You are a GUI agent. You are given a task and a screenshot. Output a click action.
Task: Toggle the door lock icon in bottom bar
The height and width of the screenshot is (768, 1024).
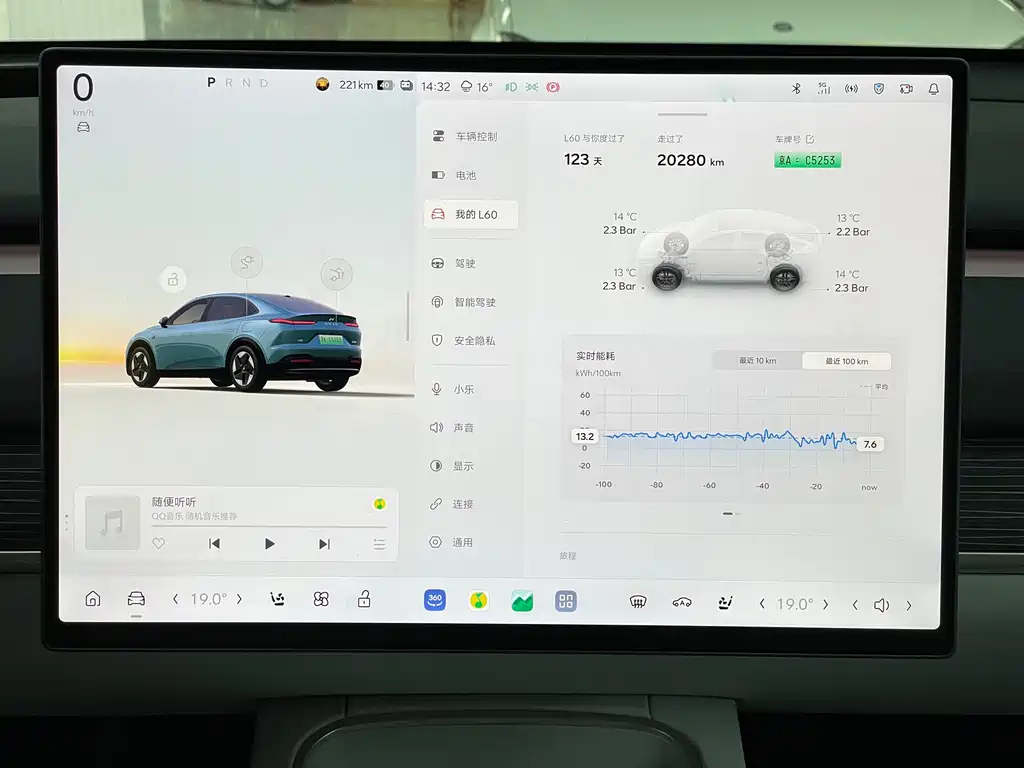(365, 600)
